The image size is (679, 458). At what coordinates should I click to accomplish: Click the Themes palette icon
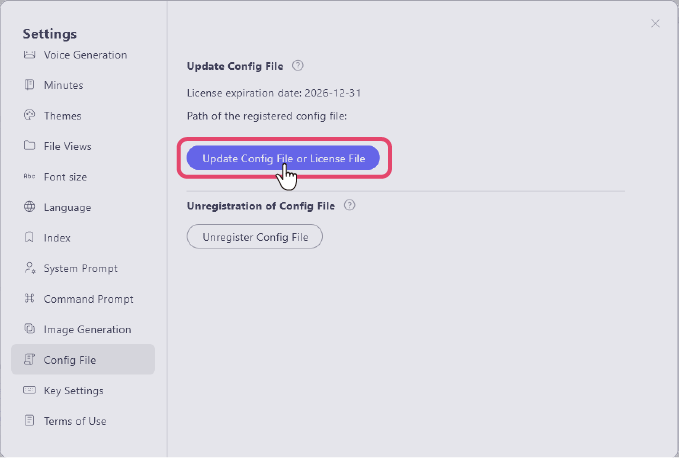29,116
